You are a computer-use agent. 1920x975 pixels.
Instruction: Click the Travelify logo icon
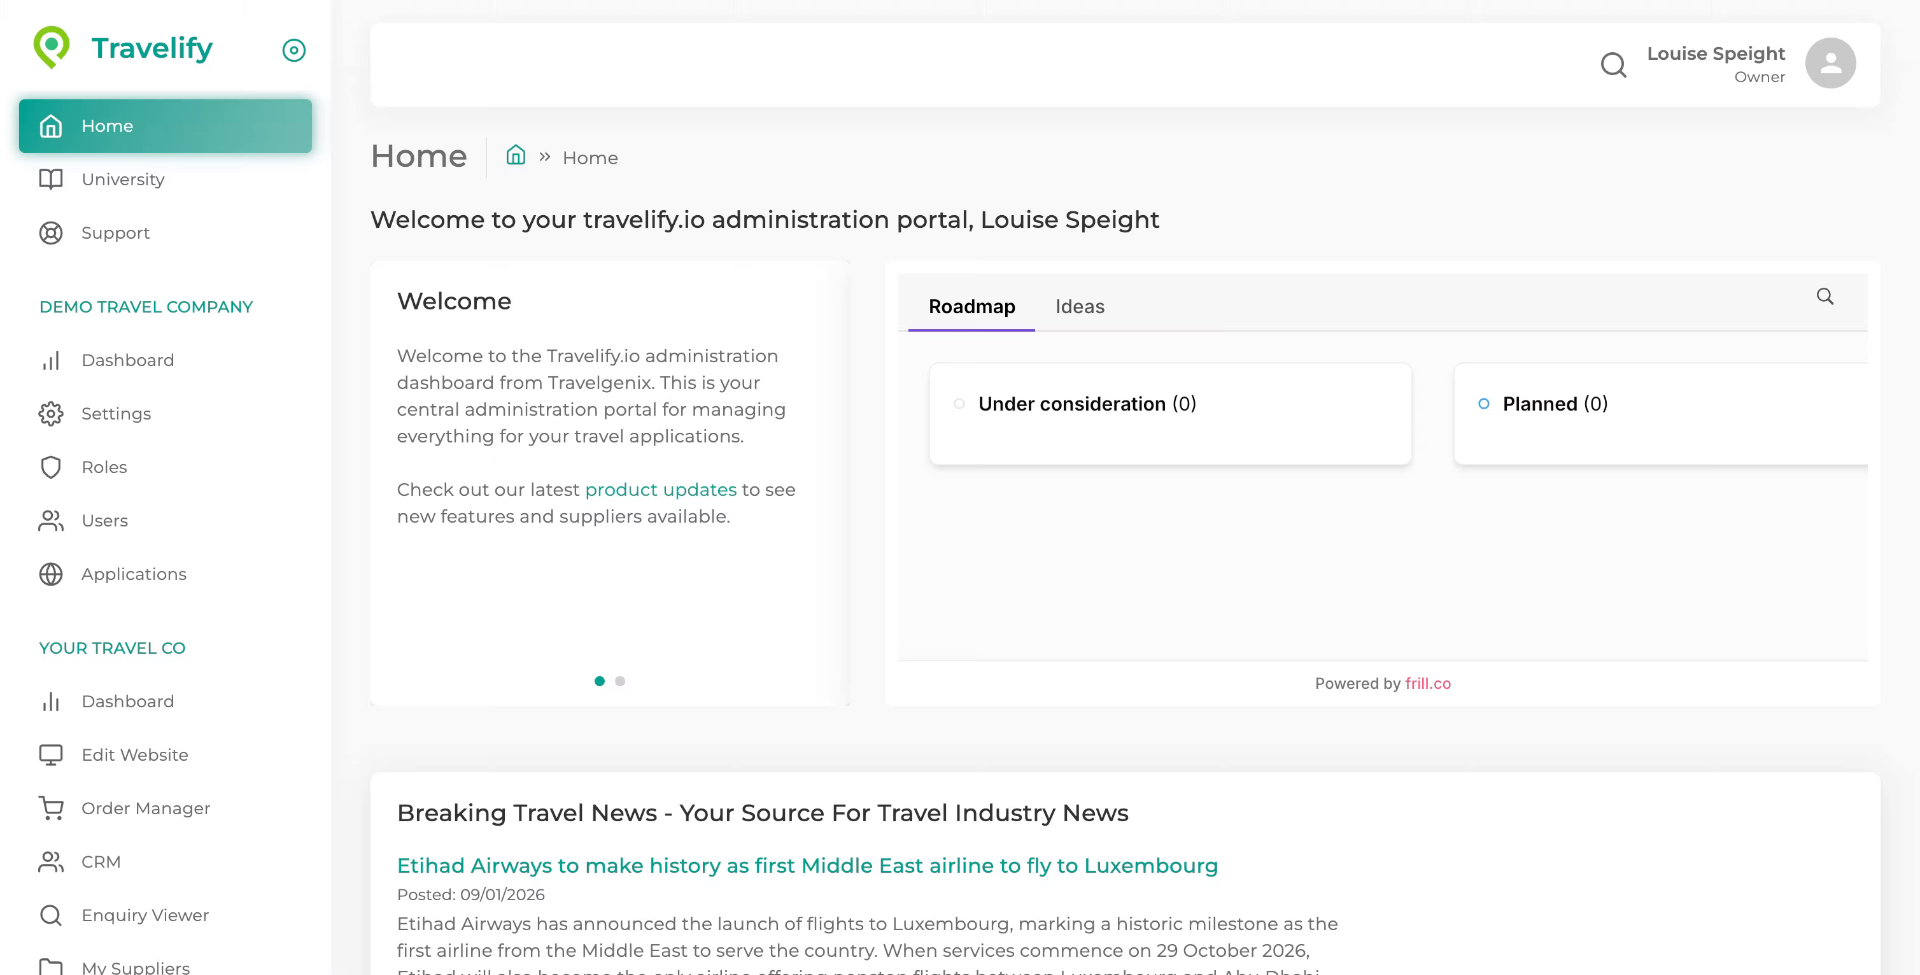(x=52, y=47)
